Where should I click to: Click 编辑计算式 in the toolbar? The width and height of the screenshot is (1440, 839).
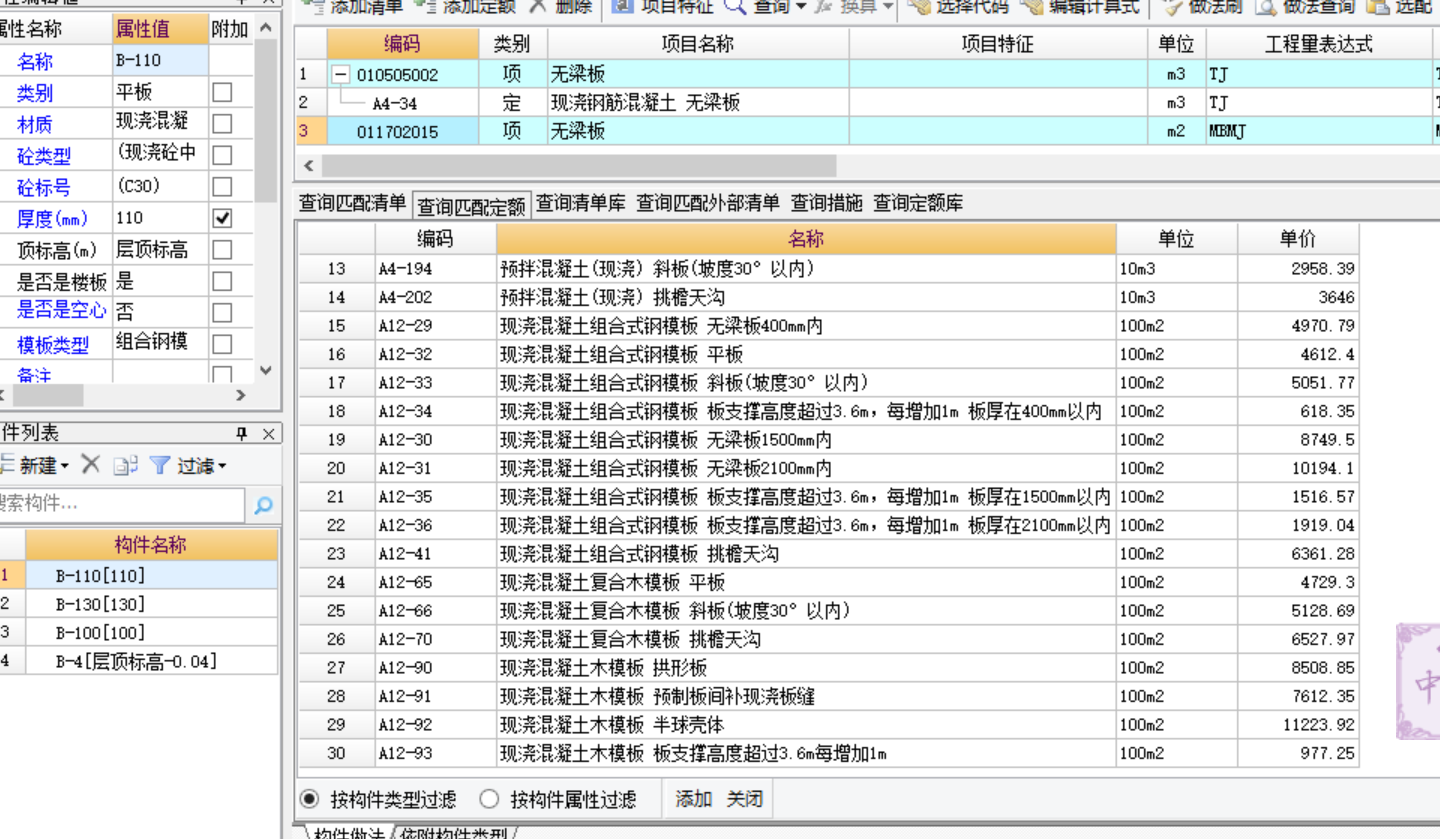coord(1080,7)
